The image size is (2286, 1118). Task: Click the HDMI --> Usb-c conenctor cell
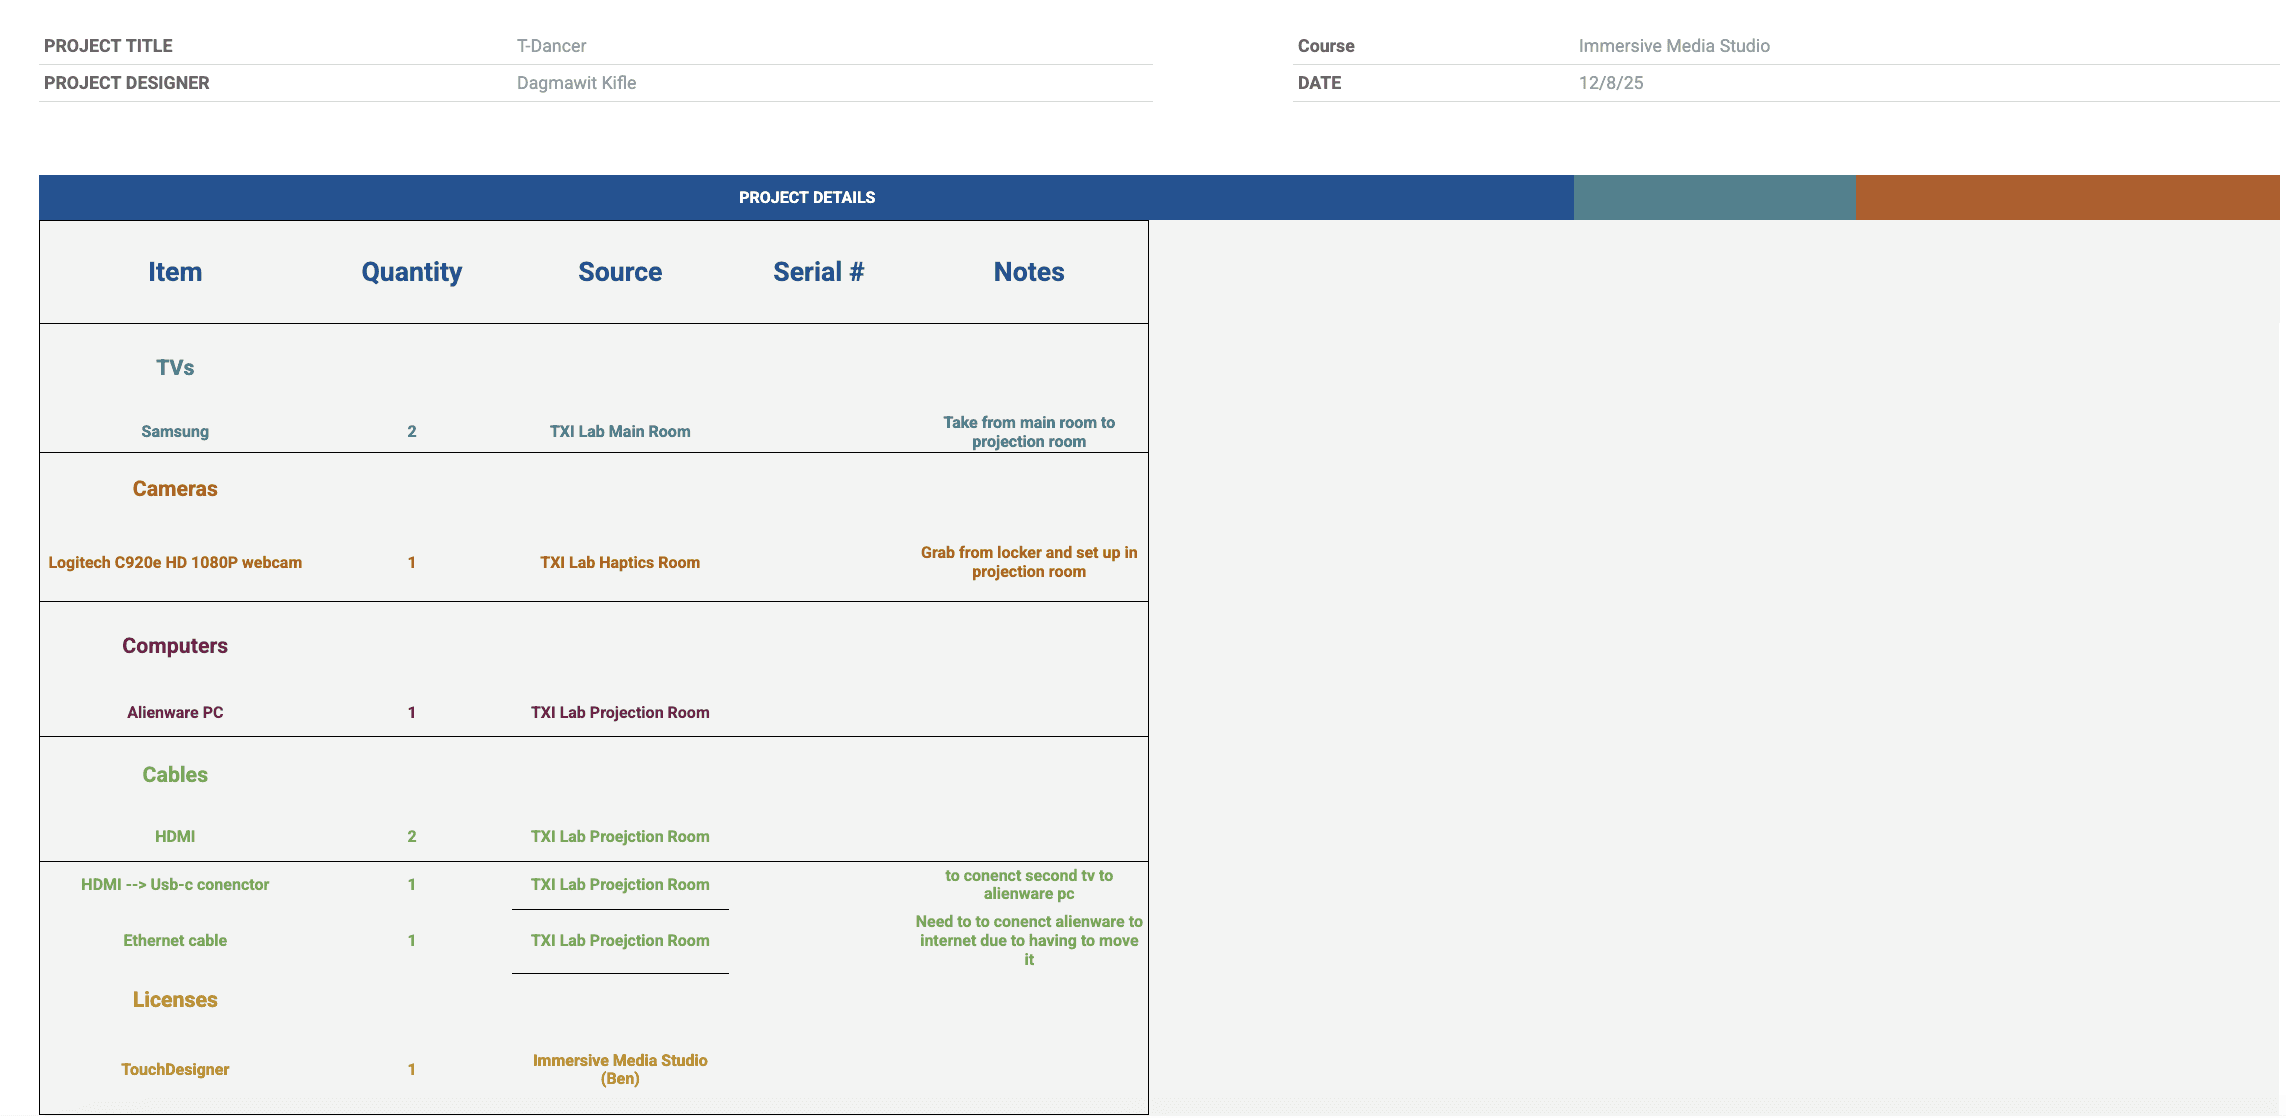tap(175, 885)
